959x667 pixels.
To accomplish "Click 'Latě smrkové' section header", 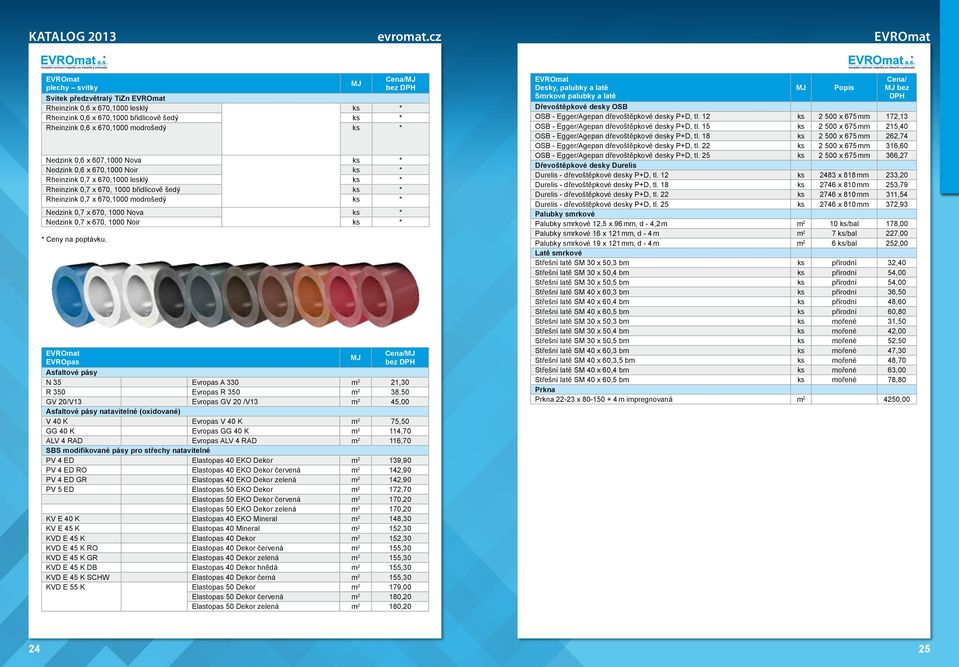I will [724, 253].
